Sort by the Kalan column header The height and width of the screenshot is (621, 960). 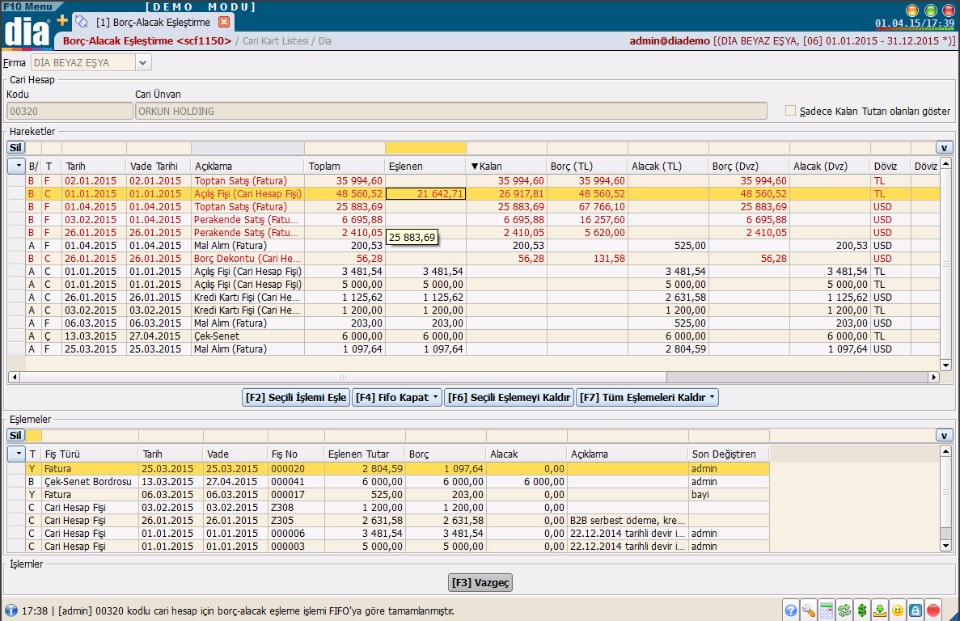506,166
